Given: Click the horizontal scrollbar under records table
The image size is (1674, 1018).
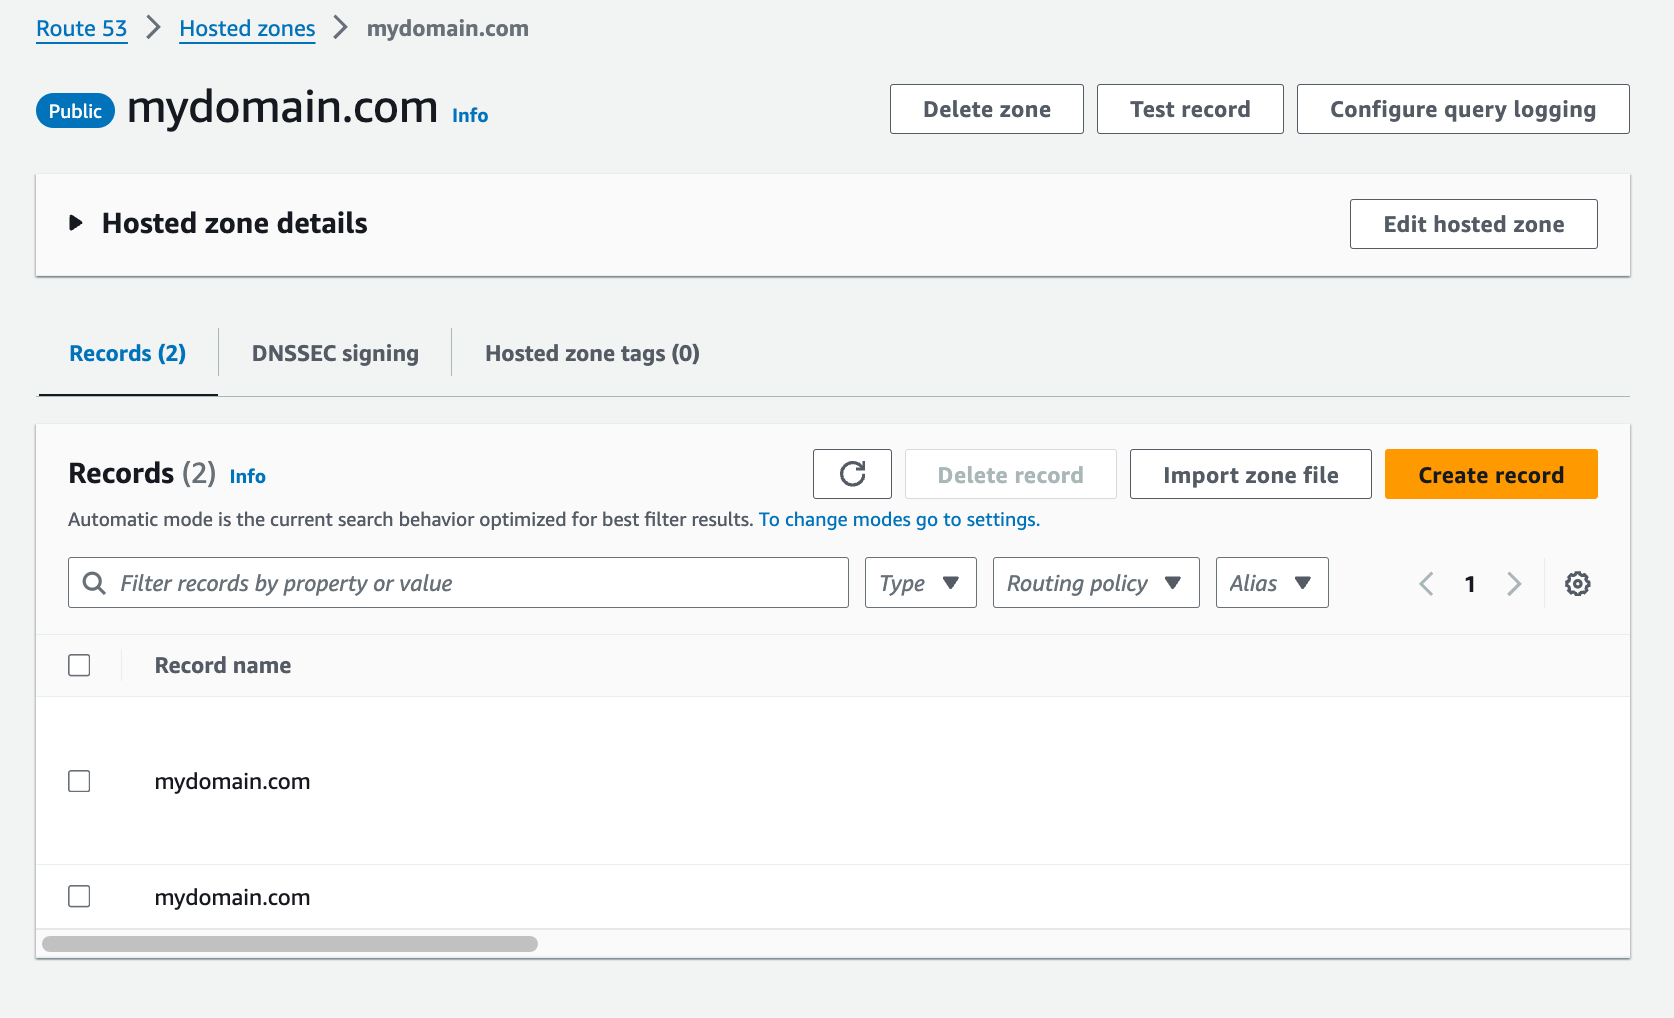Looking at the screenshot, I should (x=290, y=944).
